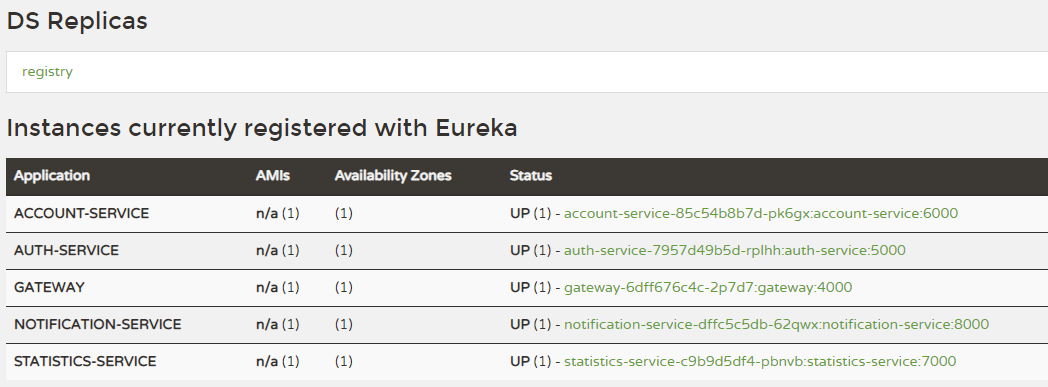Click the Availability Zones column header
The image size is (1048, 387).
[x=393, y=176]
